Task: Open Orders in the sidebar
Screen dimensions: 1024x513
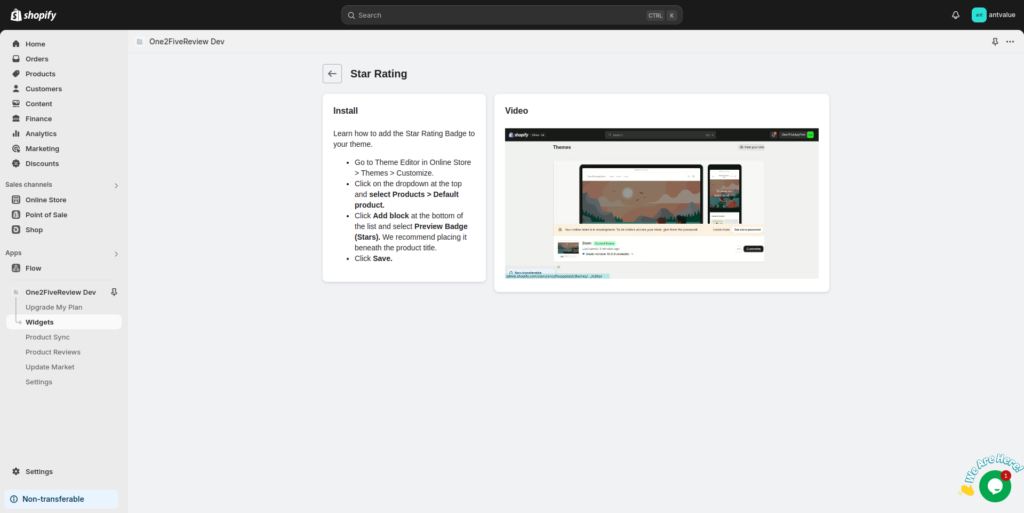Action: click(x=37, y=59)
